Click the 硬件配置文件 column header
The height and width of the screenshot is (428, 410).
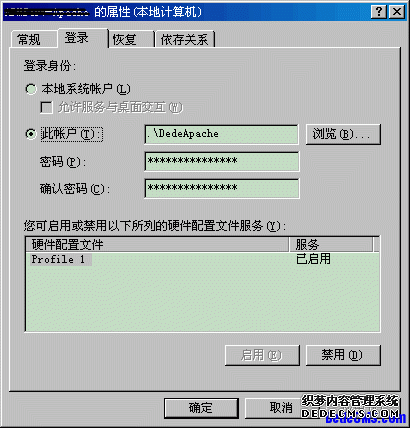[157, 245]
